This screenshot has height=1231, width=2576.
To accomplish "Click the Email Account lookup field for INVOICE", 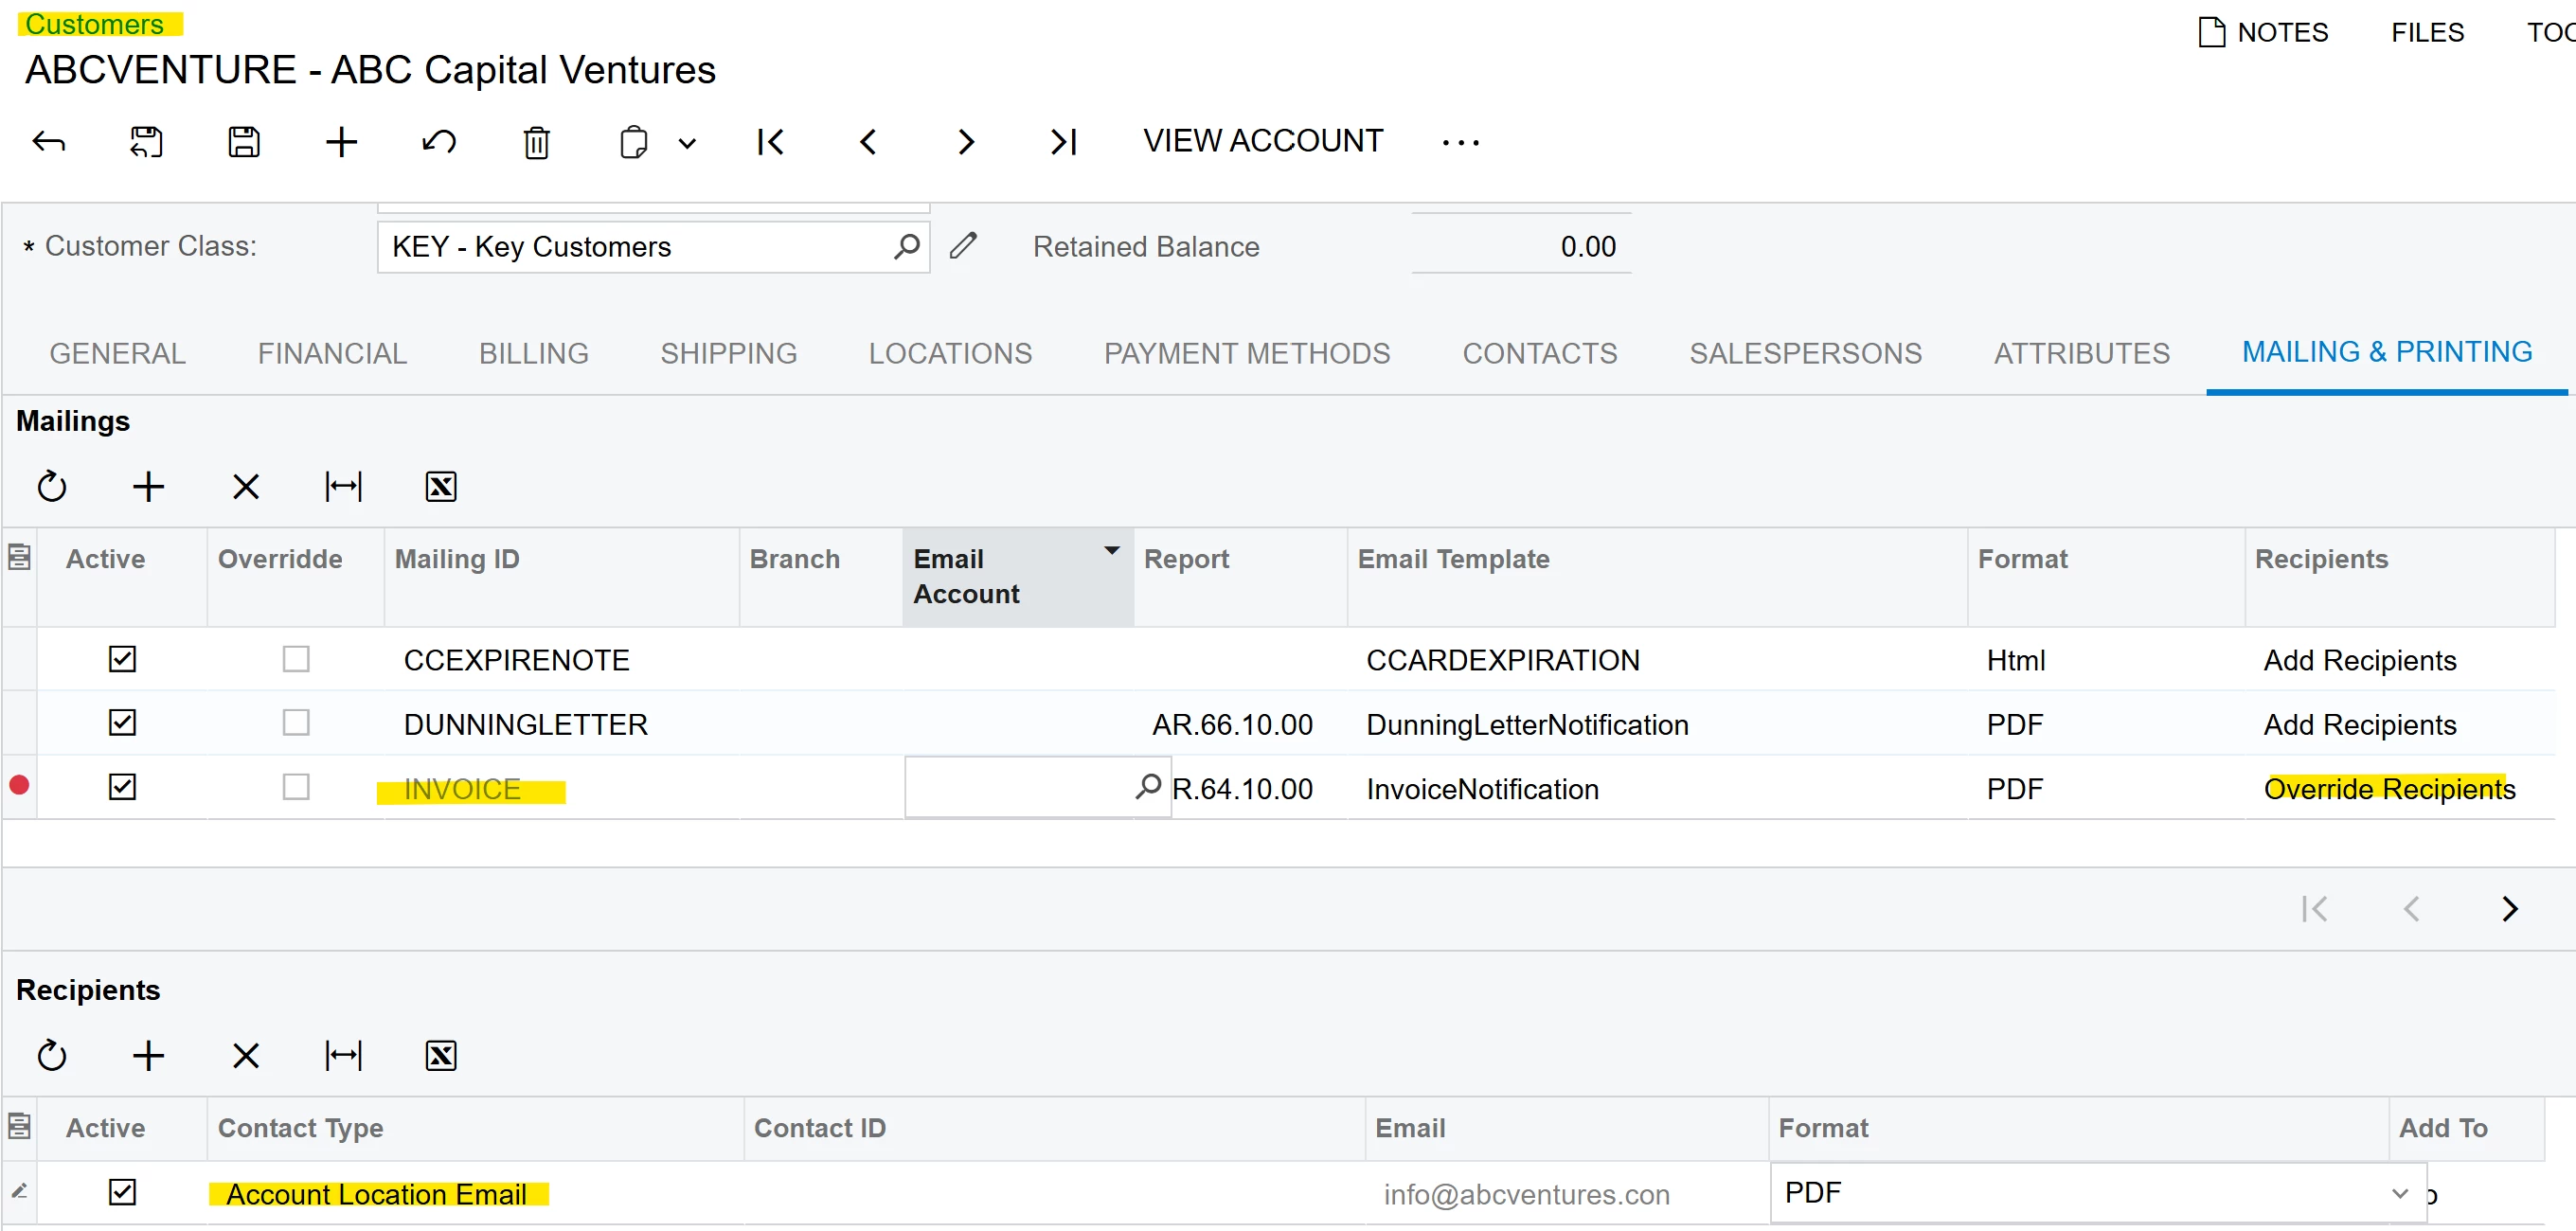I will [1020, 788].
